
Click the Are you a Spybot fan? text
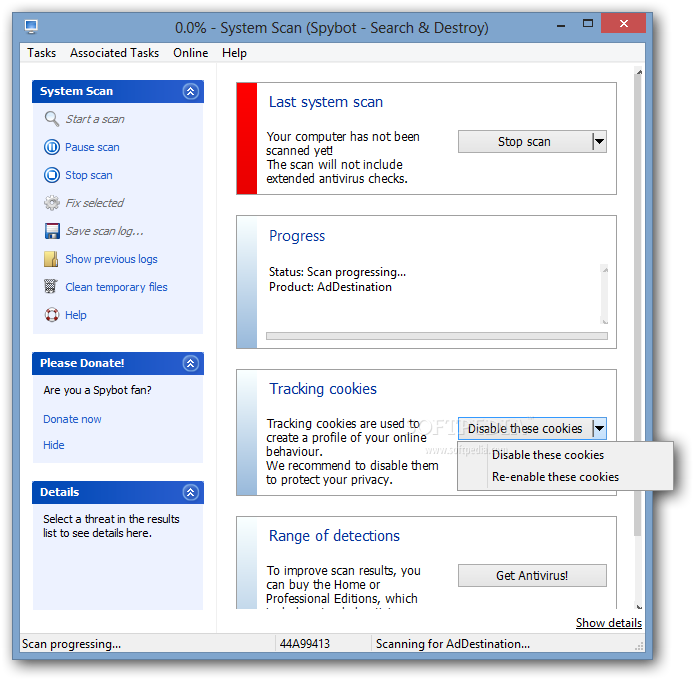[97, 390]
